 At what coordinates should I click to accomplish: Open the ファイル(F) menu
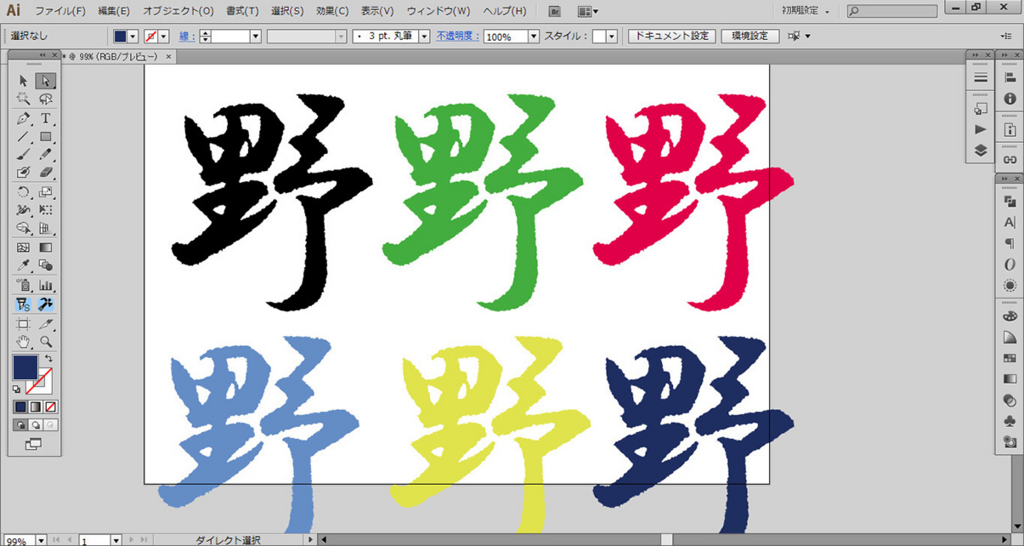click(60, 11)
